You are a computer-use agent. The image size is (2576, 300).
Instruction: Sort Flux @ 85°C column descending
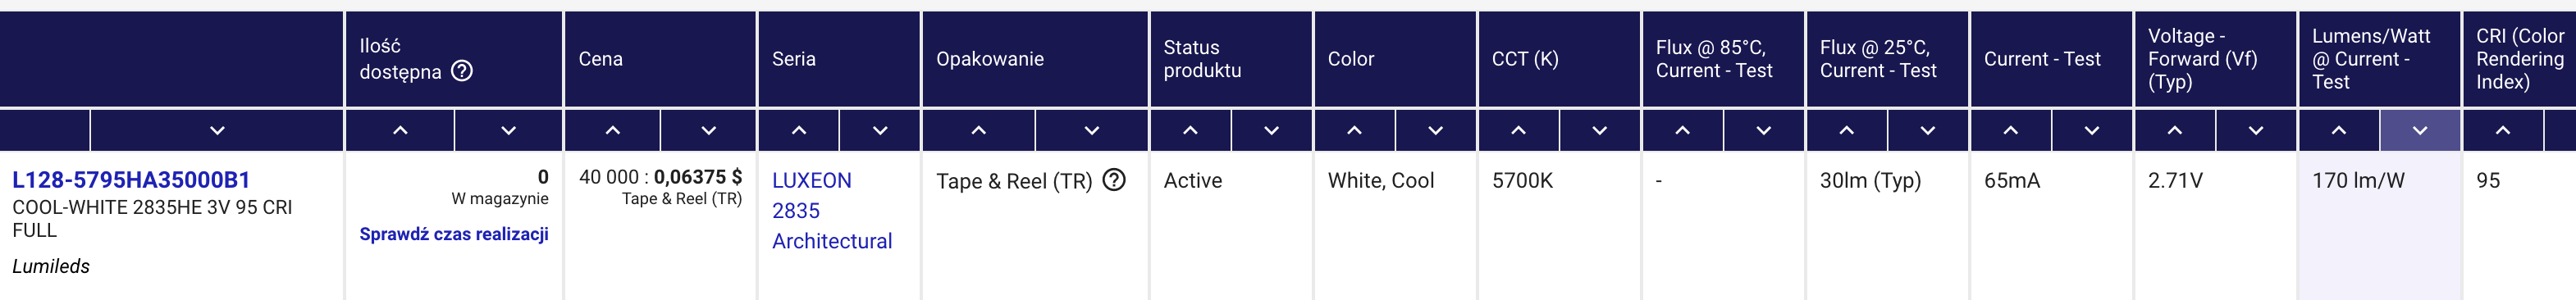[x=1763, y=130]
